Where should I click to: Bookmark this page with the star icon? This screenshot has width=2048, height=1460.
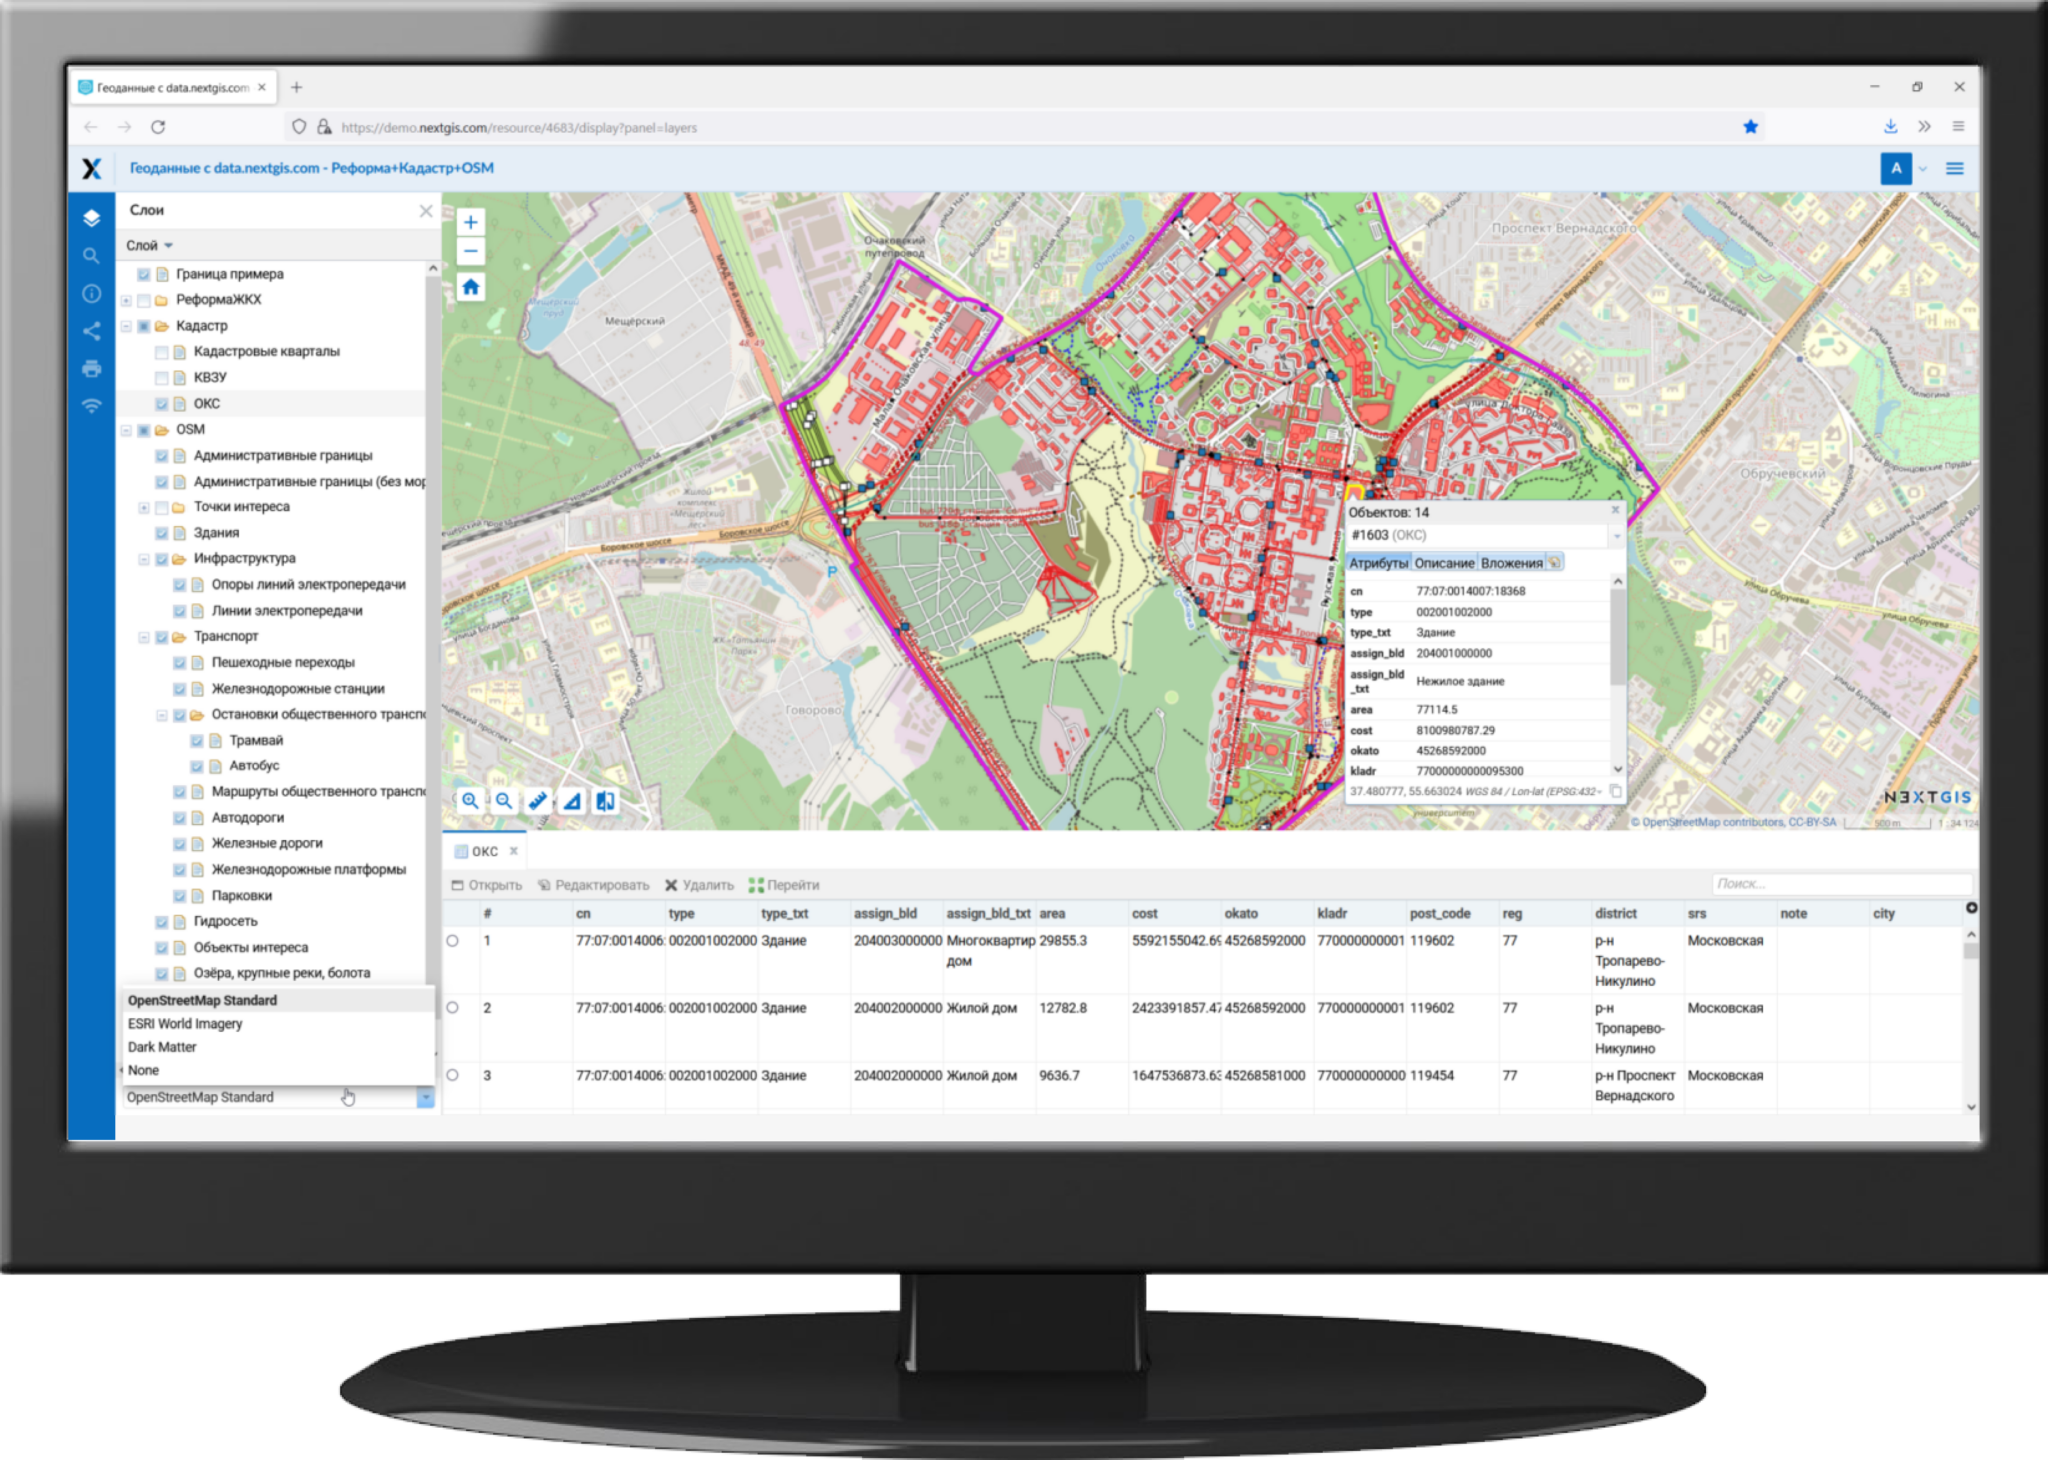pyautogui.click(x=1750, y=127)
